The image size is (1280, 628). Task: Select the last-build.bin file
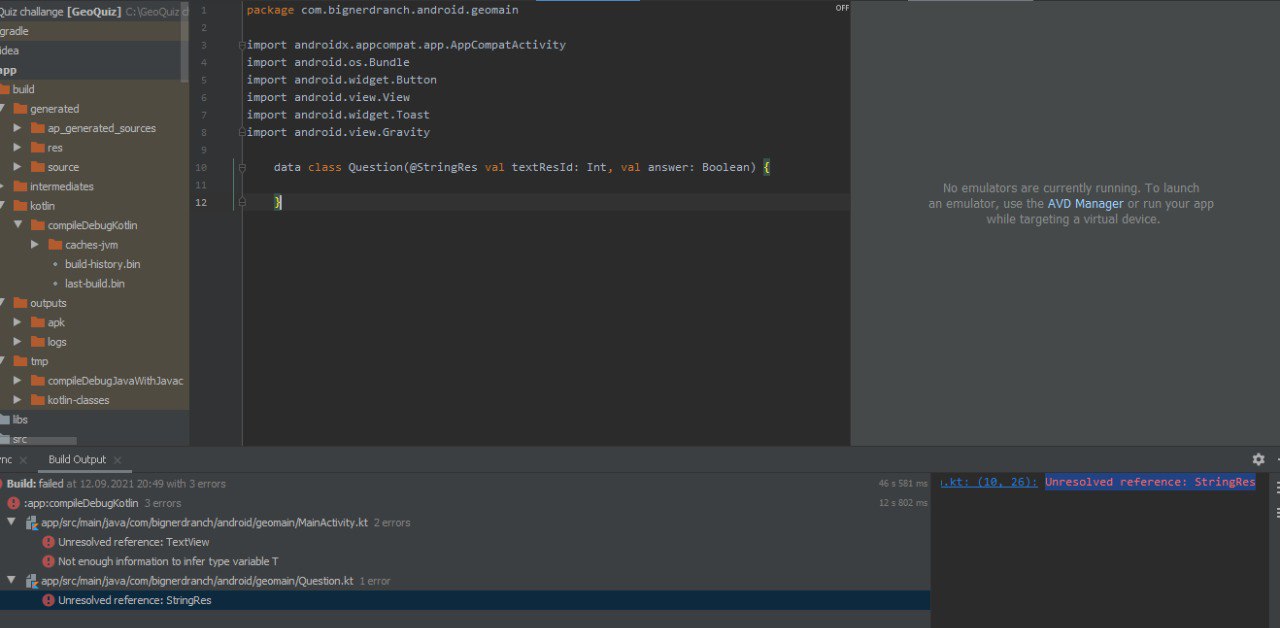point(95,284)
